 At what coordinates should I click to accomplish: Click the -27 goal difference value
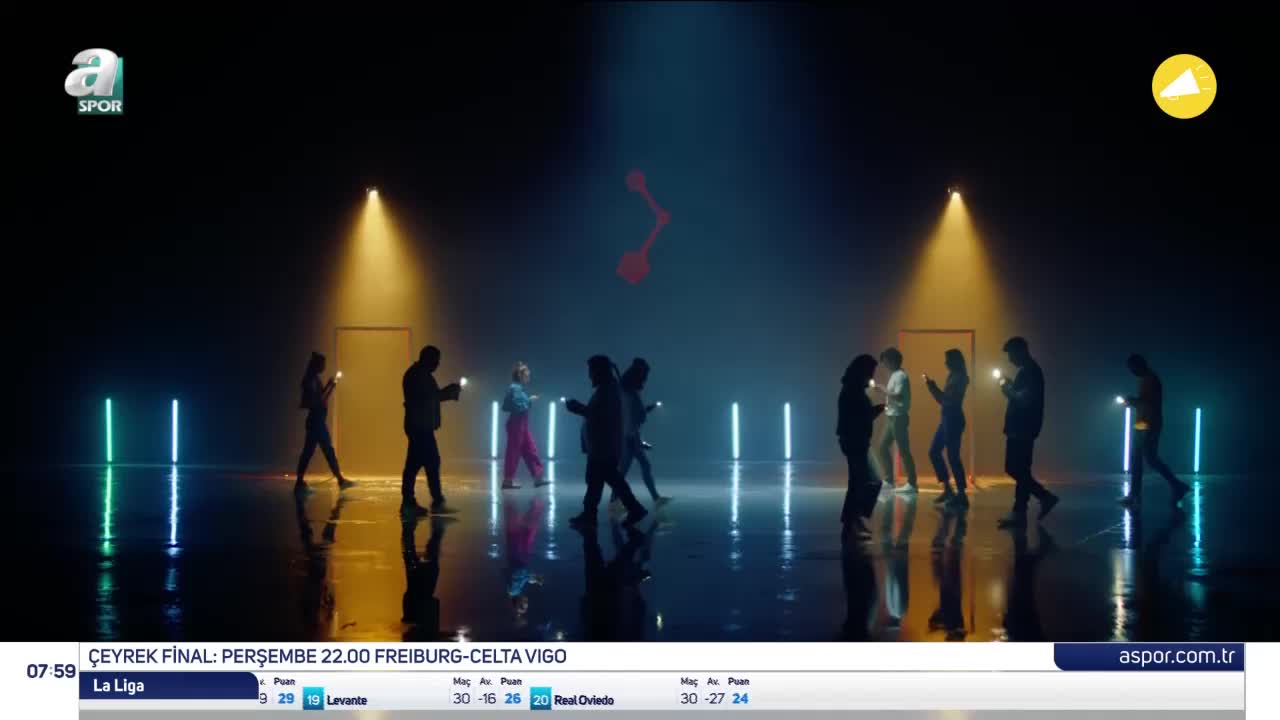714,699
